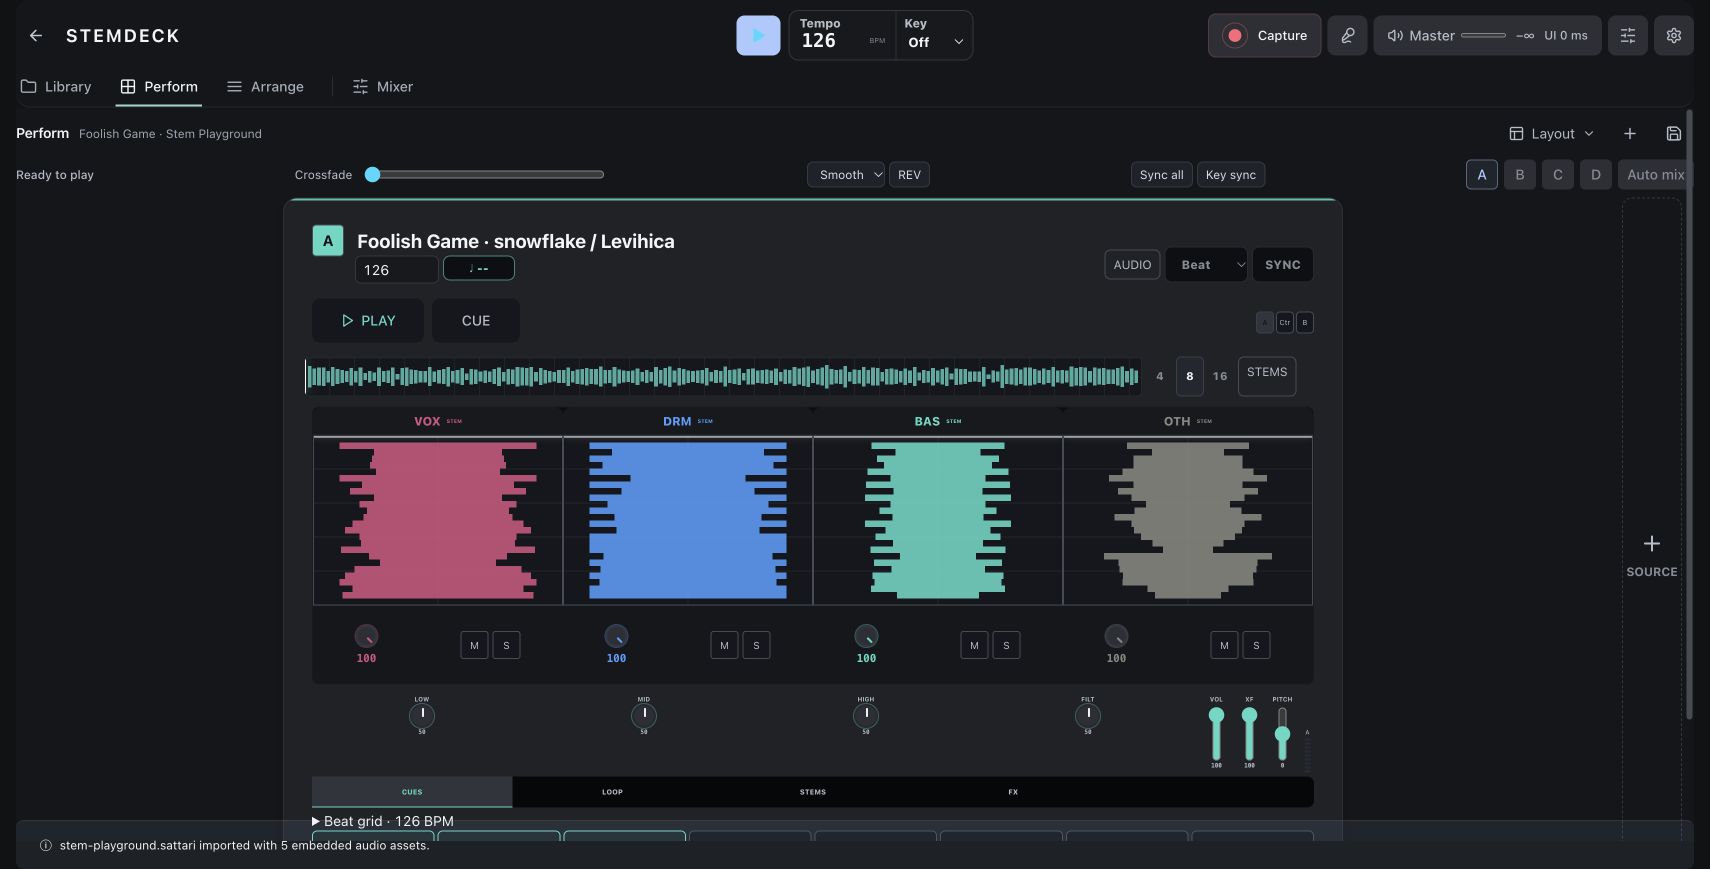Image resolution: width=1710 pixels, height=869 pixels.
Task: Toggle the REV reverse button
Action: click(909, 175)
